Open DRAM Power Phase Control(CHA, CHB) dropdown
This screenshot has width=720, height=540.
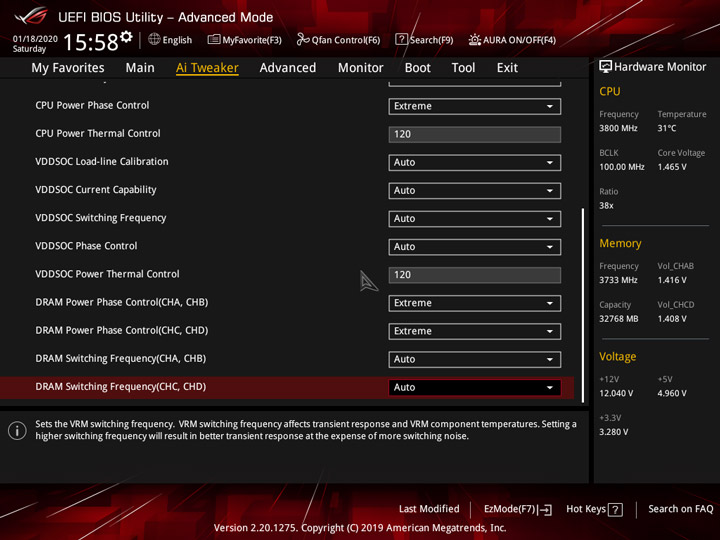pos(474,303)
